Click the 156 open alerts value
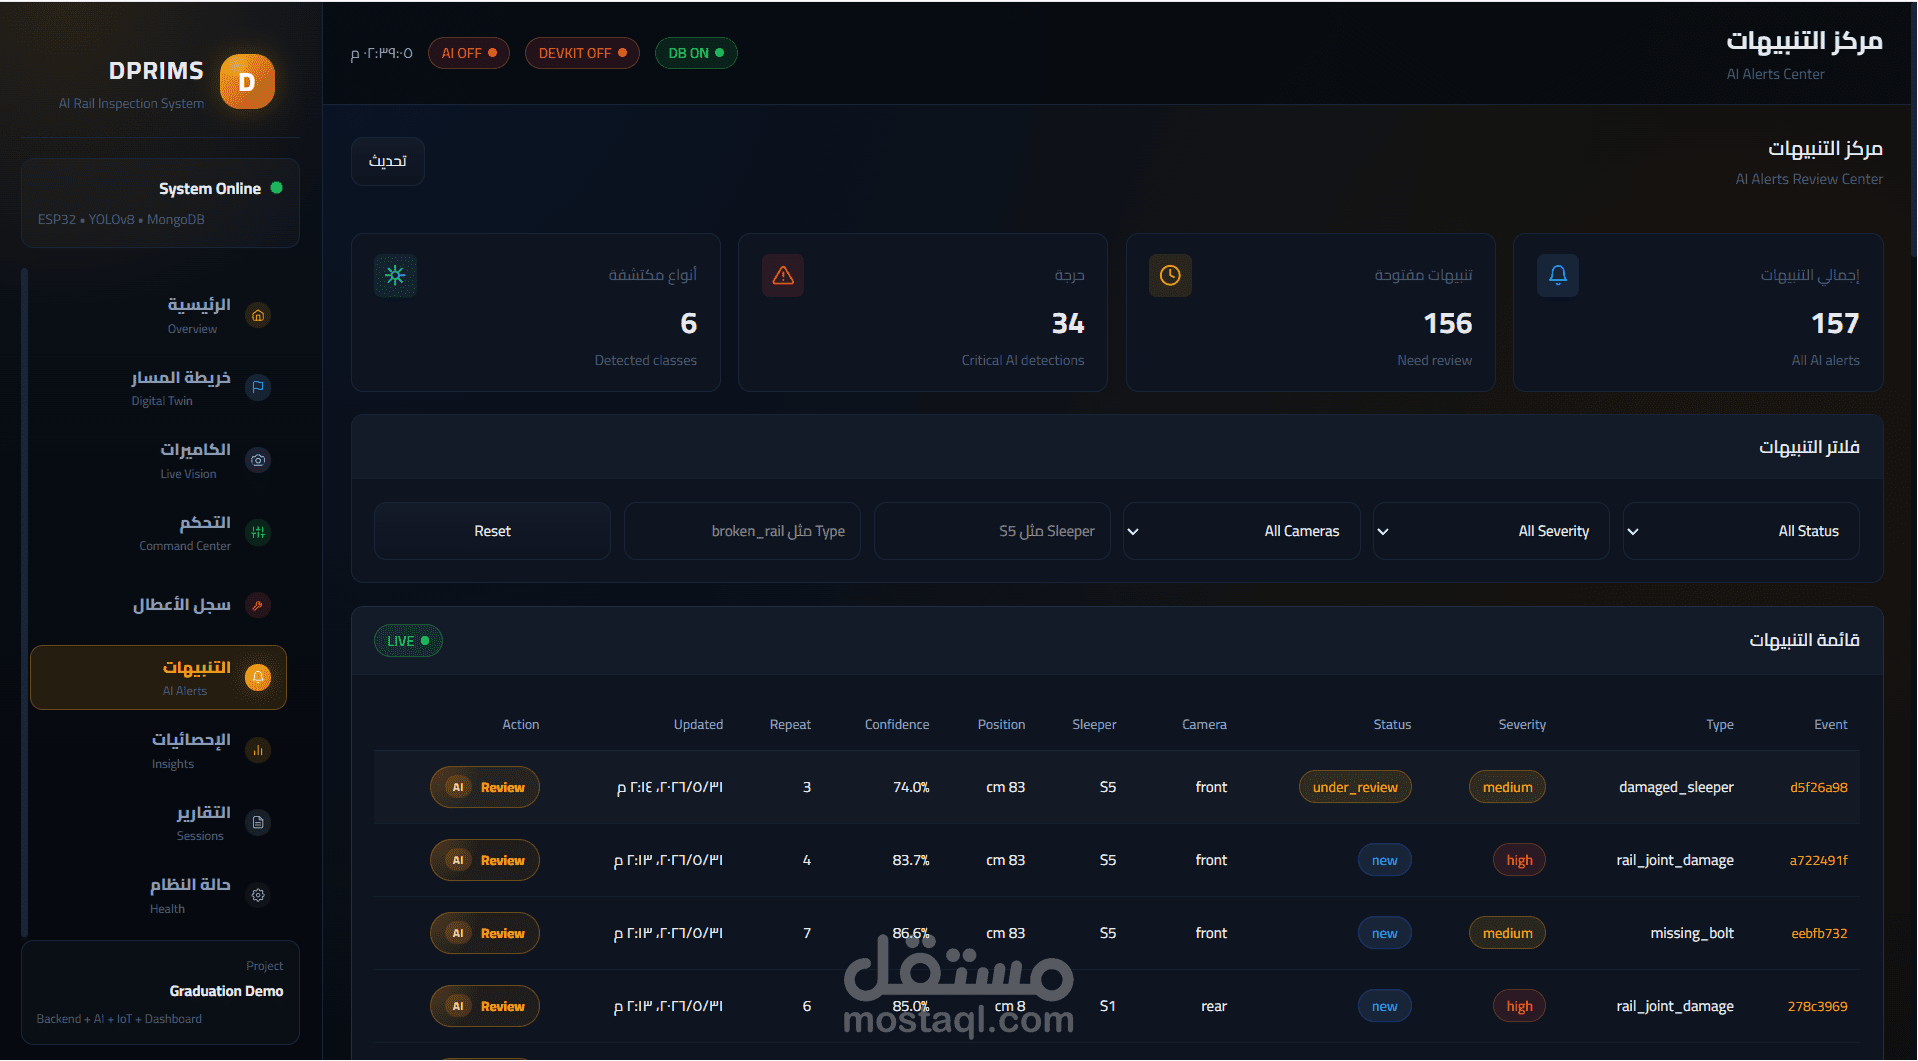This screenshot has height=1061, width=1918. pos(1448,324)
